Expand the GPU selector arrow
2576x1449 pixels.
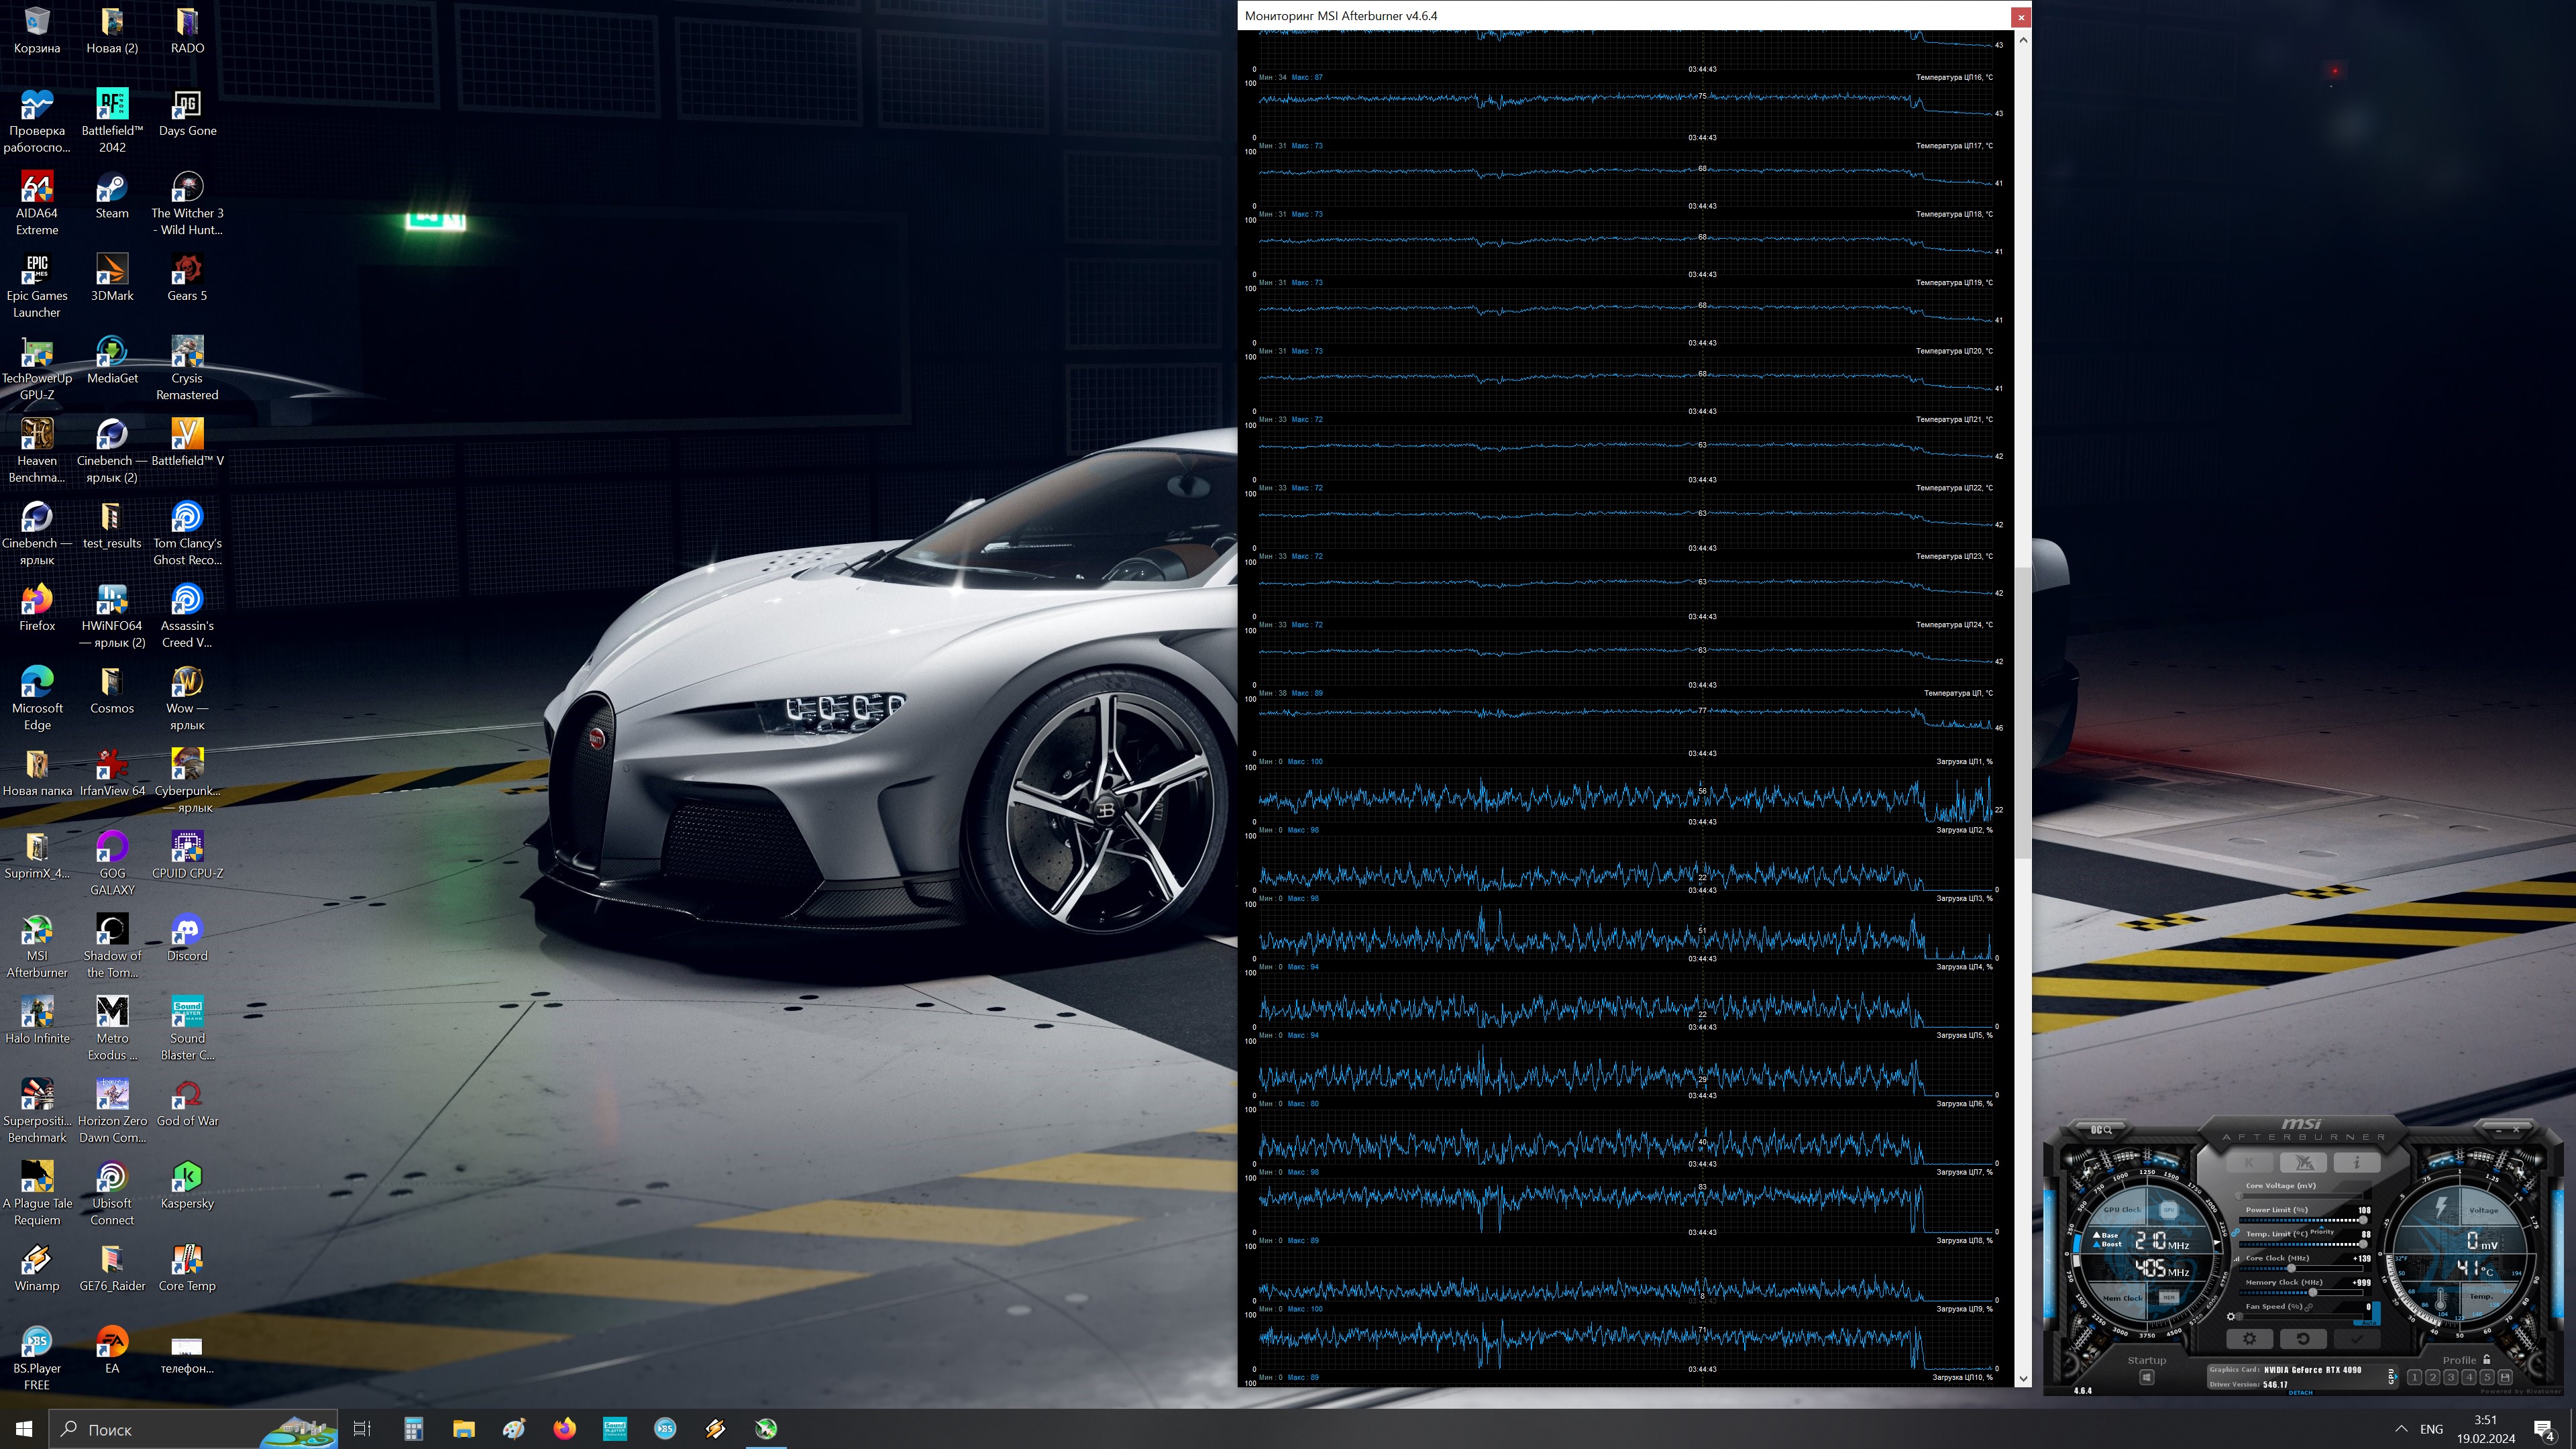(2397, 1377)
